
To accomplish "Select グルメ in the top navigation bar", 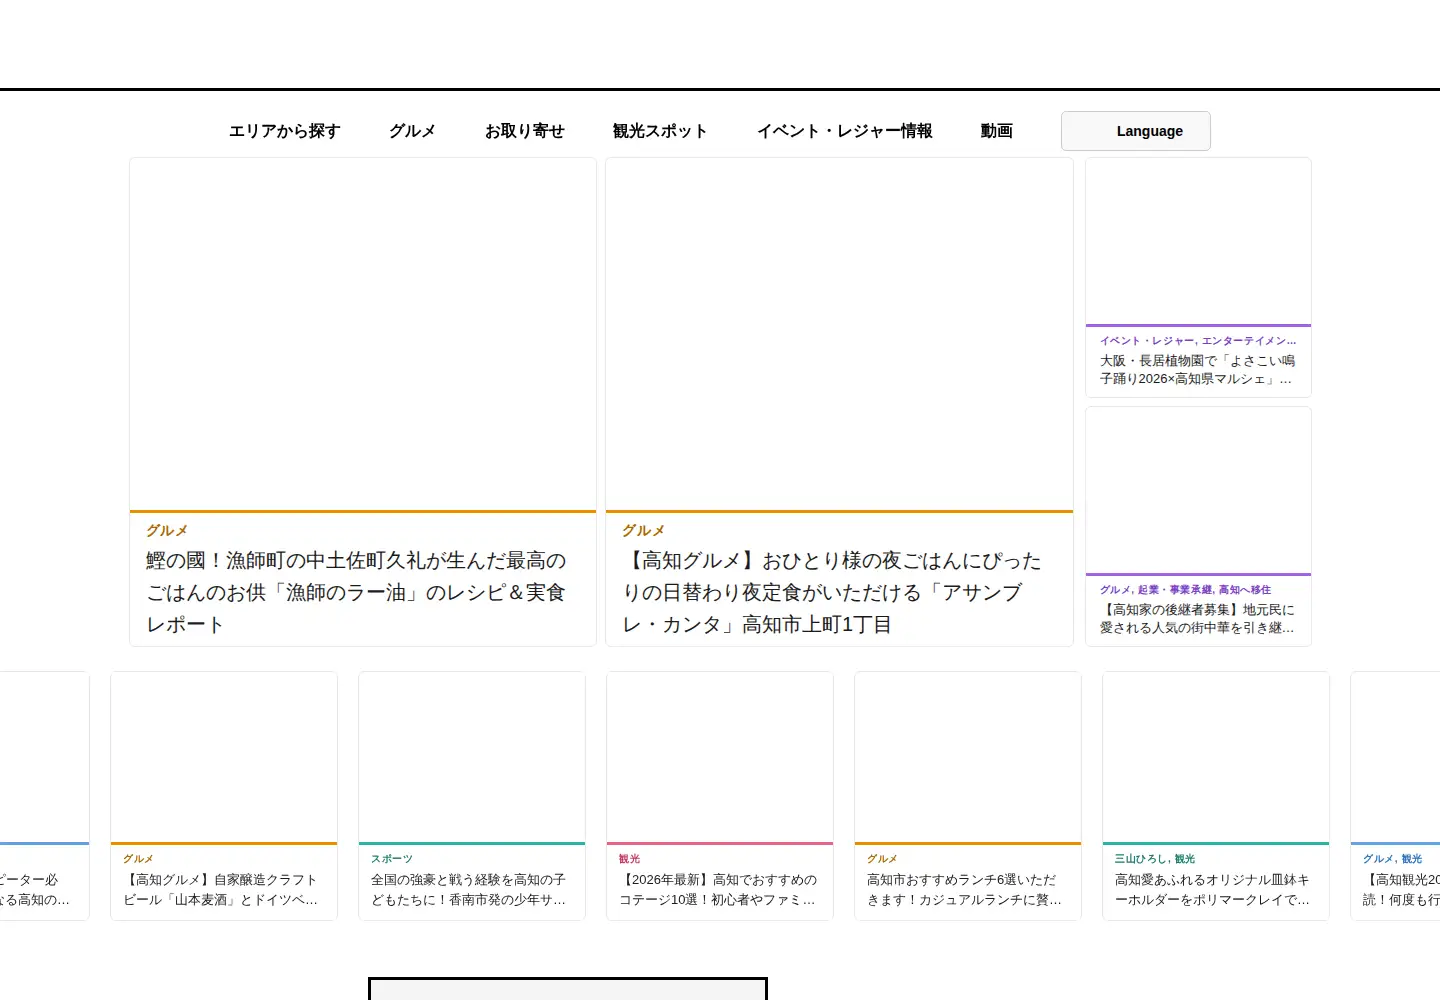I will click(x=413, y=131).
